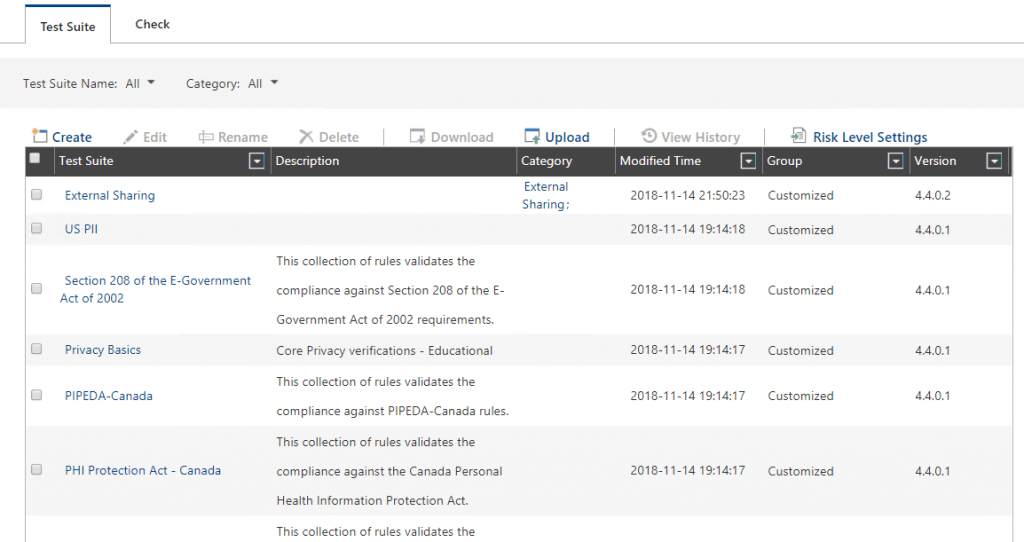
Task: Click the Risk Level Settings icon
Action: [798, 135]
